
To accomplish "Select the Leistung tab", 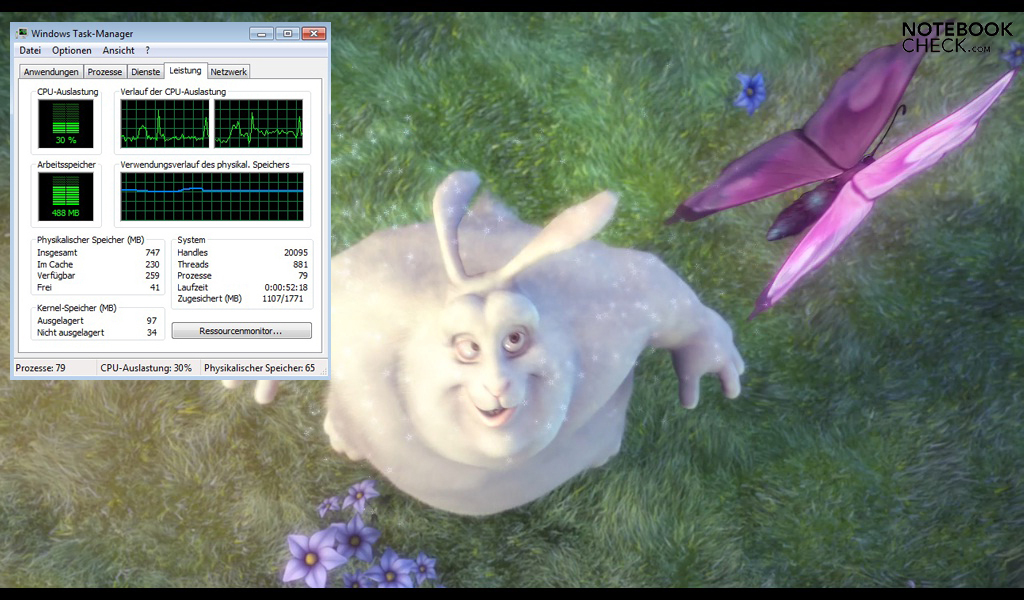I will pos(185,71).
